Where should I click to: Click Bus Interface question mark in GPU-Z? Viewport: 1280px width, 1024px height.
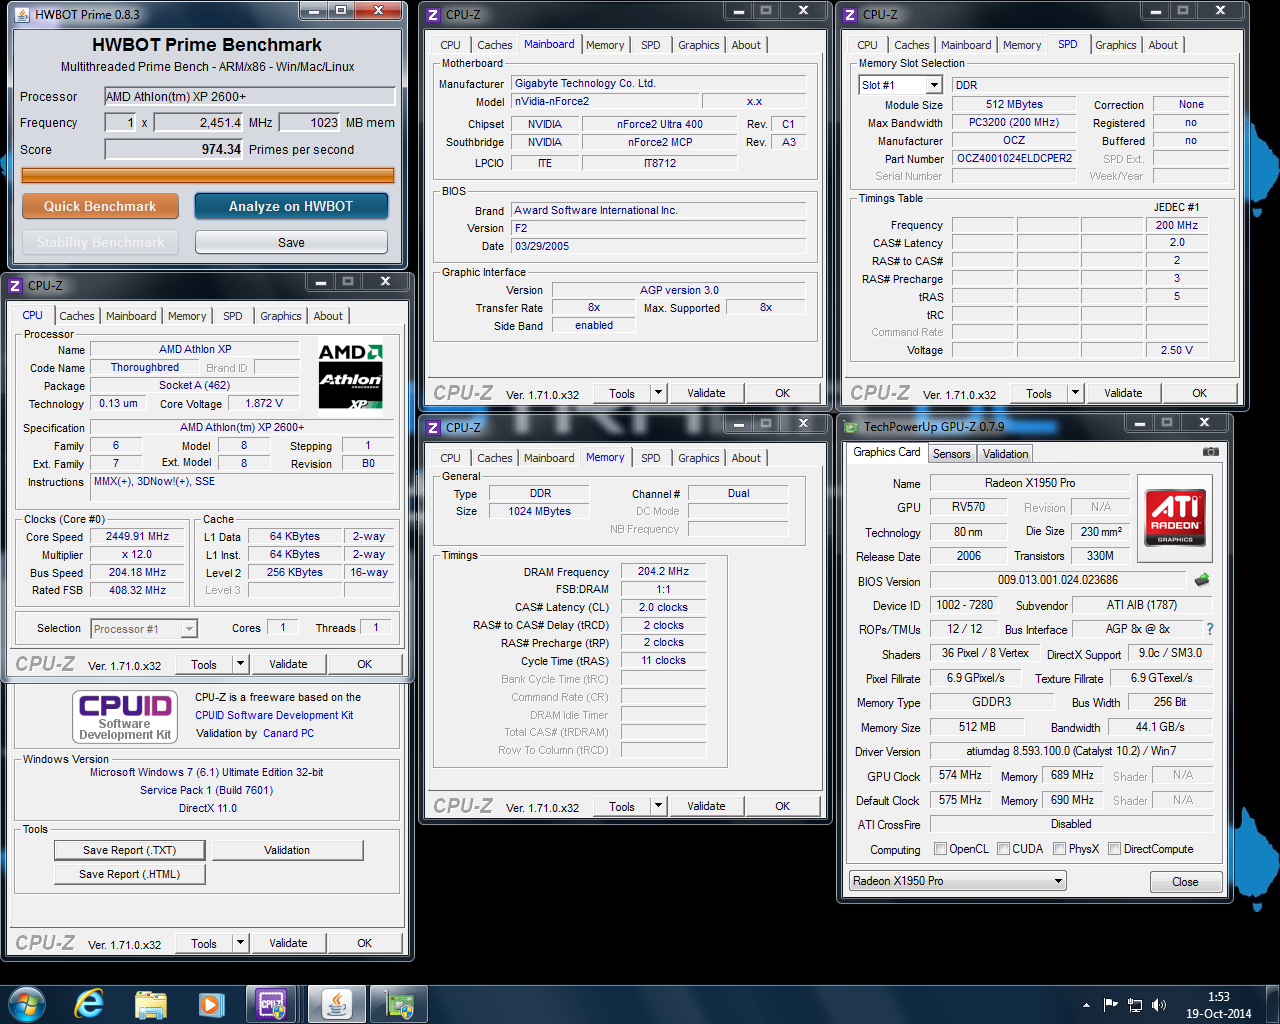1210,629
